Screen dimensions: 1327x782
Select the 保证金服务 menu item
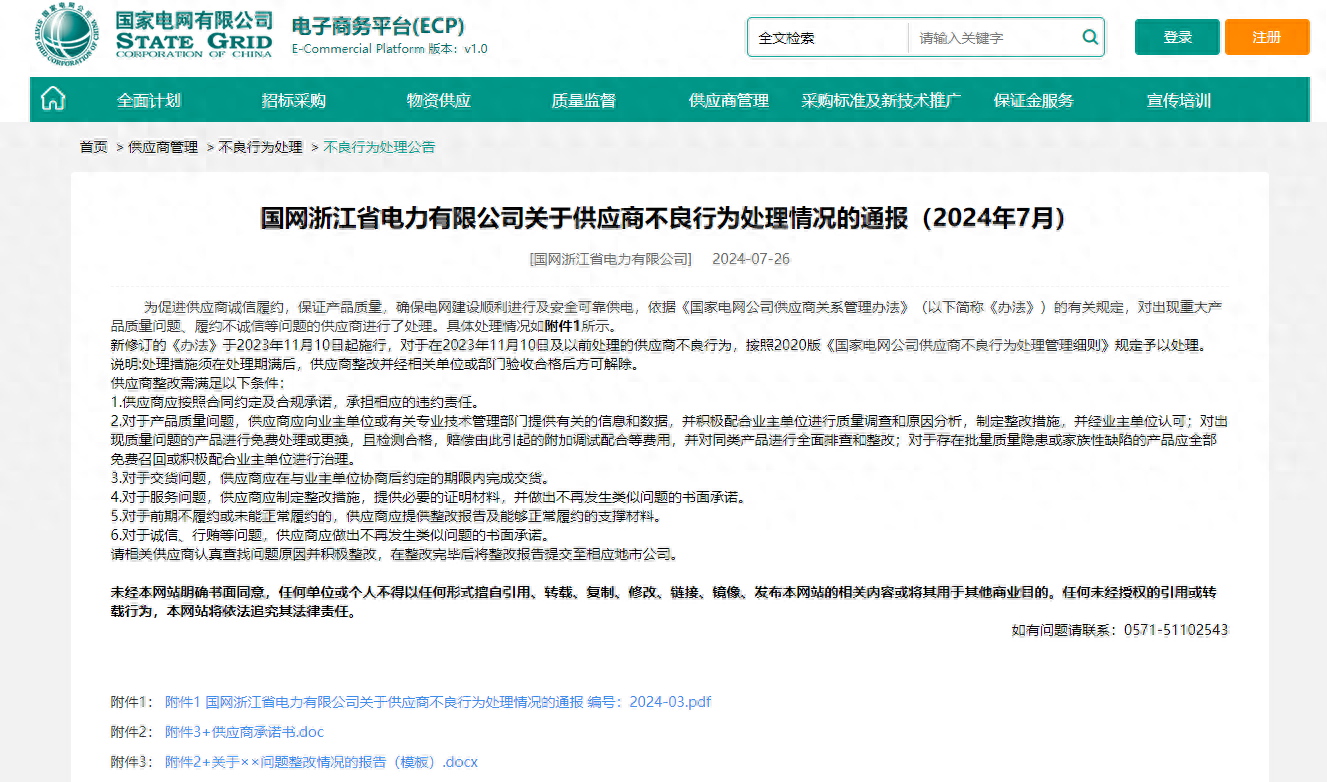point(1033,100)
